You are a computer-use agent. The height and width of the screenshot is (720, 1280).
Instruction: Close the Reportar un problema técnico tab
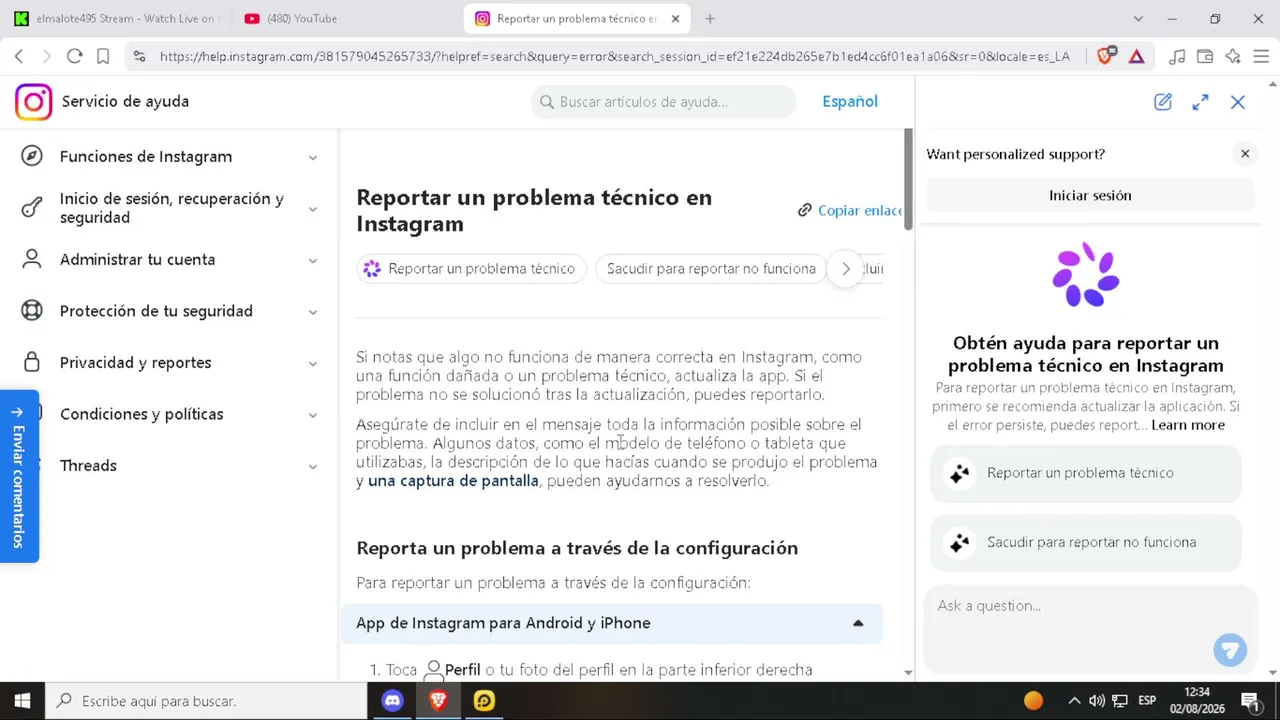click(675, 19)
